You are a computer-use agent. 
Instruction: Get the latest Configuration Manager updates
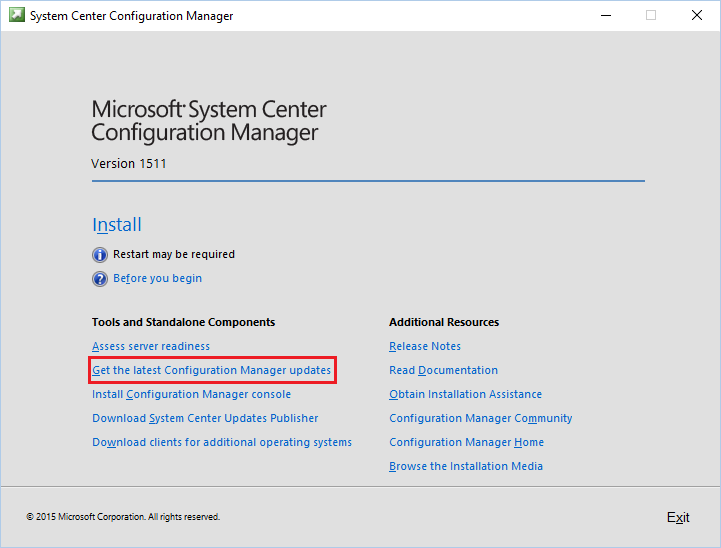pos(212,370)
